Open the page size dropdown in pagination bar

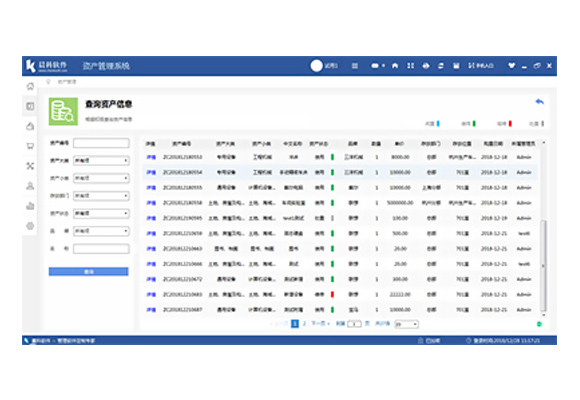pos(407,324)
